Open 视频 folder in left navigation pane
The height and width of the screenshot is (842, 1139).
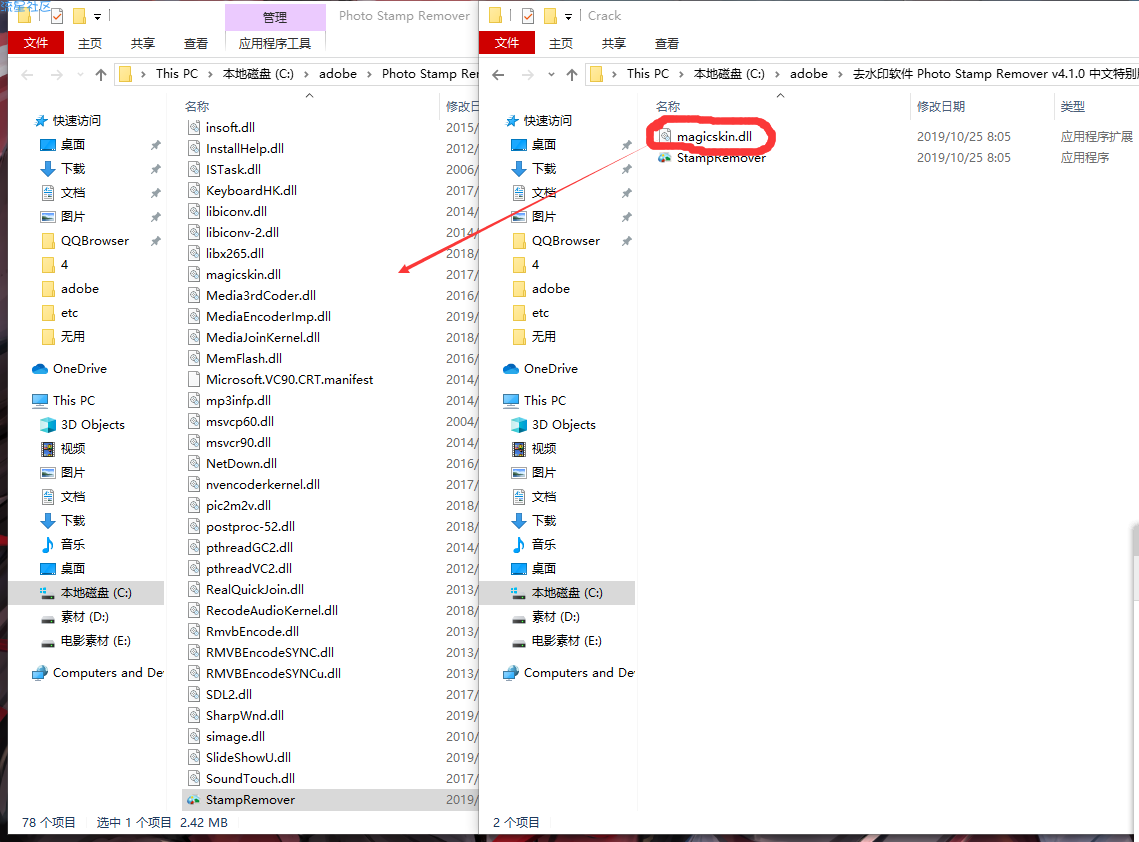tap(73, 448)
